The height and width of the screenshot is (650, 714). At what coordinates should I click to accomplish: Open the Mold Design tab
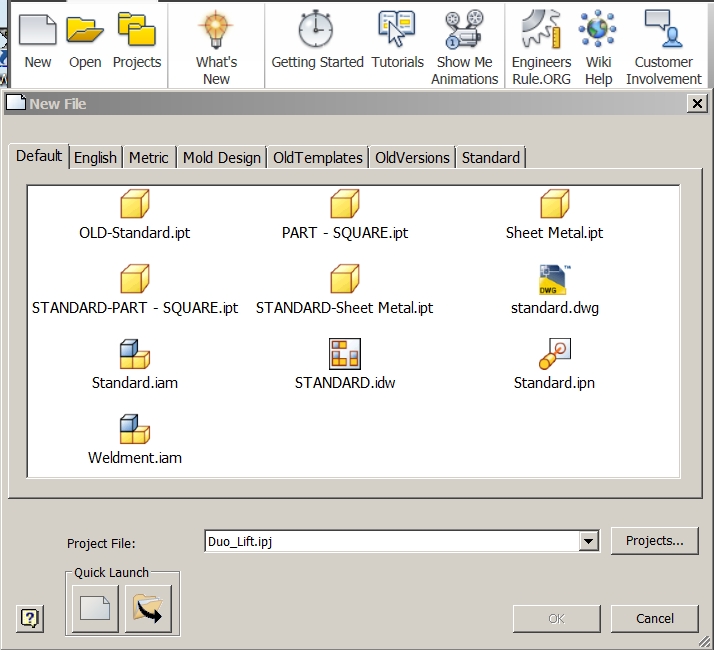pos(222,158)
